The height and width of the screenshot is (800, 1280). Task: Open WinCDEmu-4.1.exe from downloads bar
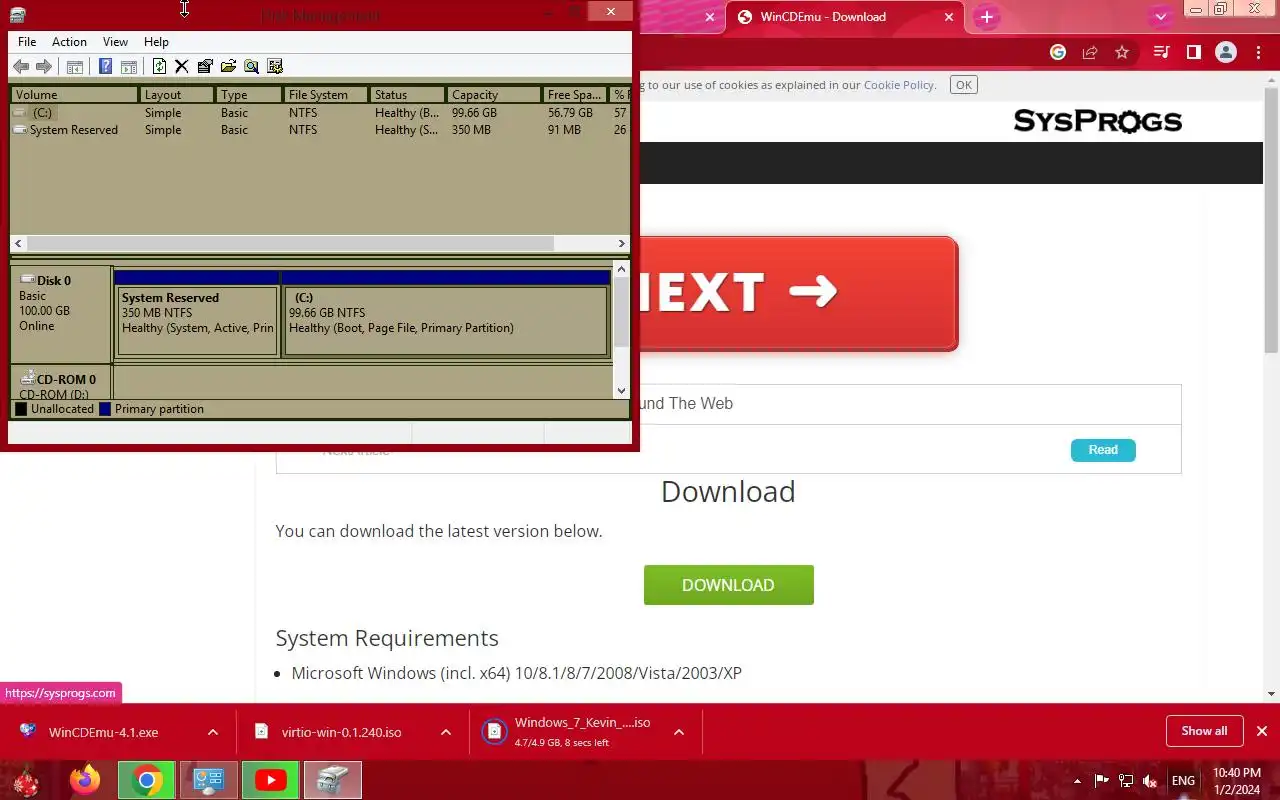pyautogui.click(x=103, y=732)
